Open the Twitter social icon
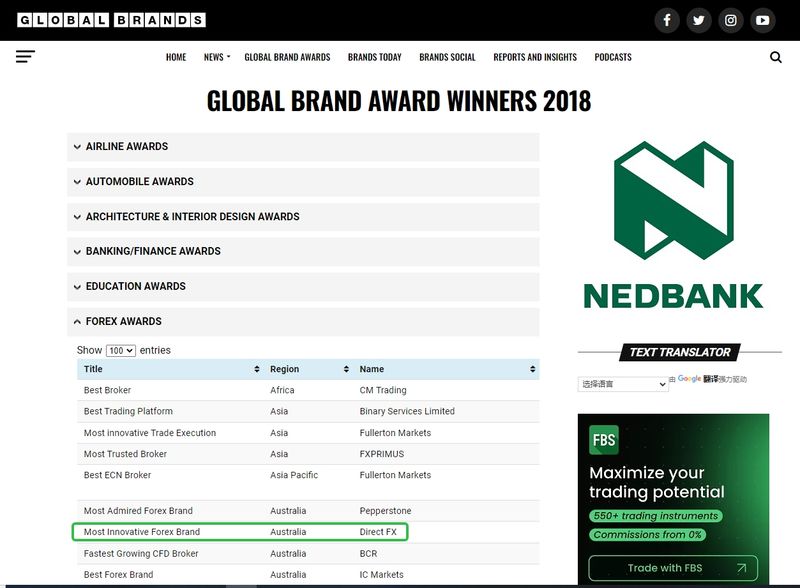The image size is (800, 588). click(x=698, y=20)
